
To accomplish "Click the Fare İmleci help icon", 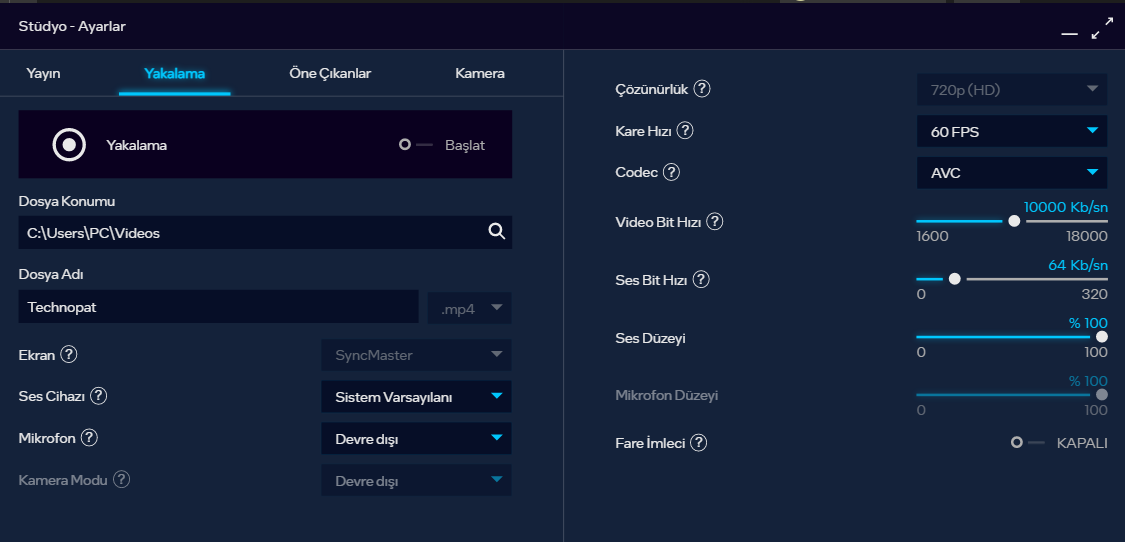I will point(699,442).
